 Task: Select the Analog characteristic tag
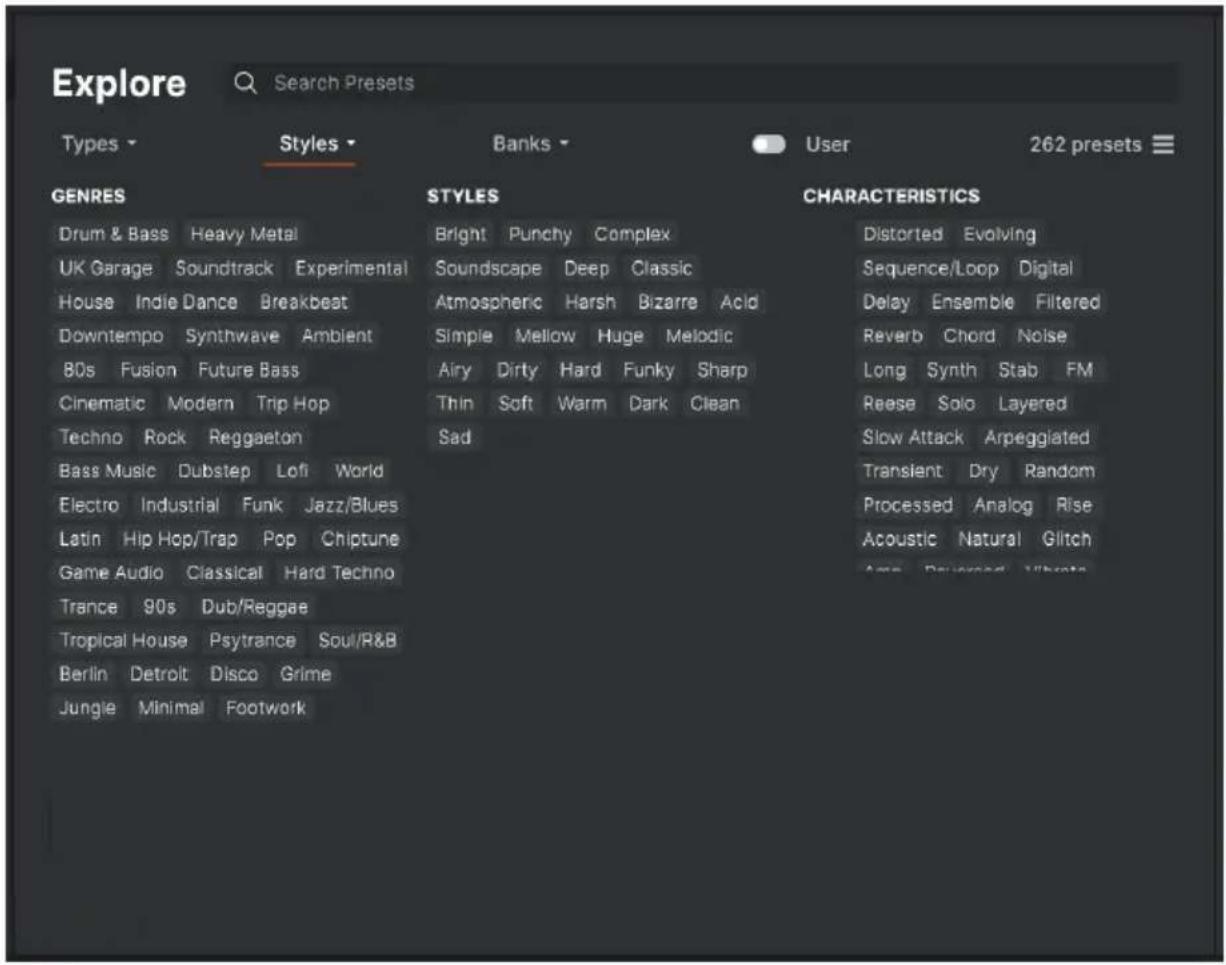[x=1003, y=505]
